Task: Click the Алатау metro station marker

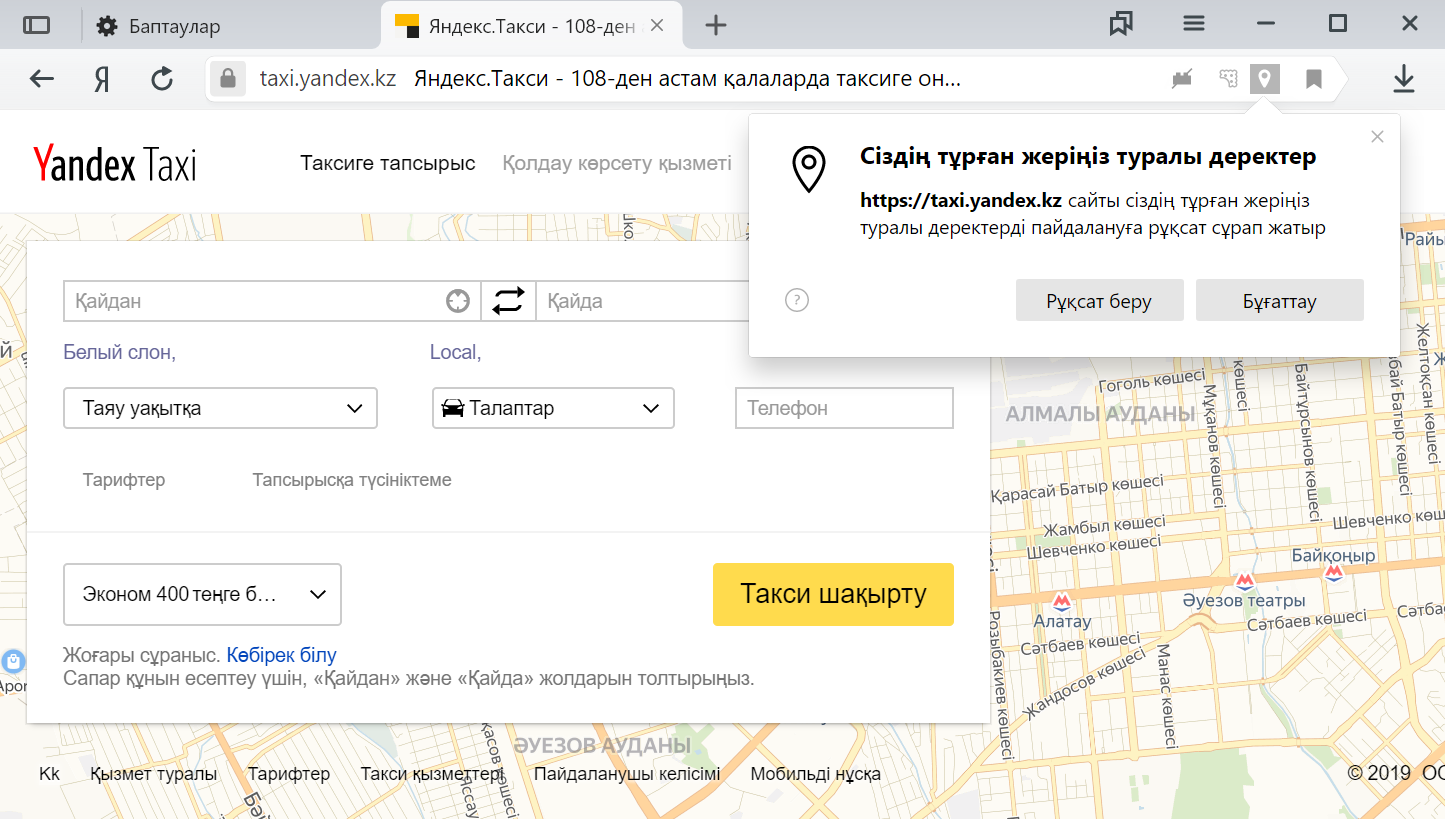Action: click(1062, 601)
